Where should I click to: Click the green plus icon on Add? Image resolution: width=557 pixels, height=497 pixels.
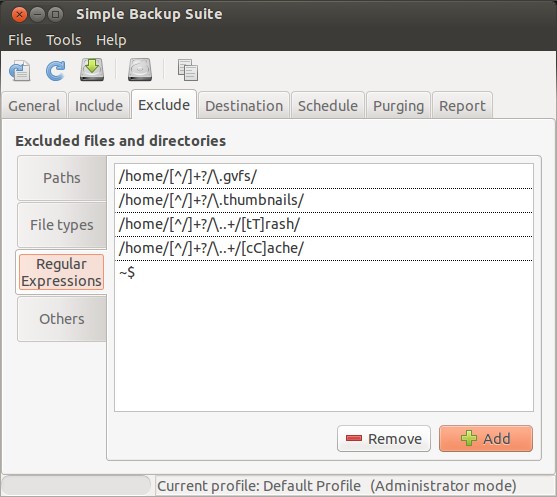469,438
